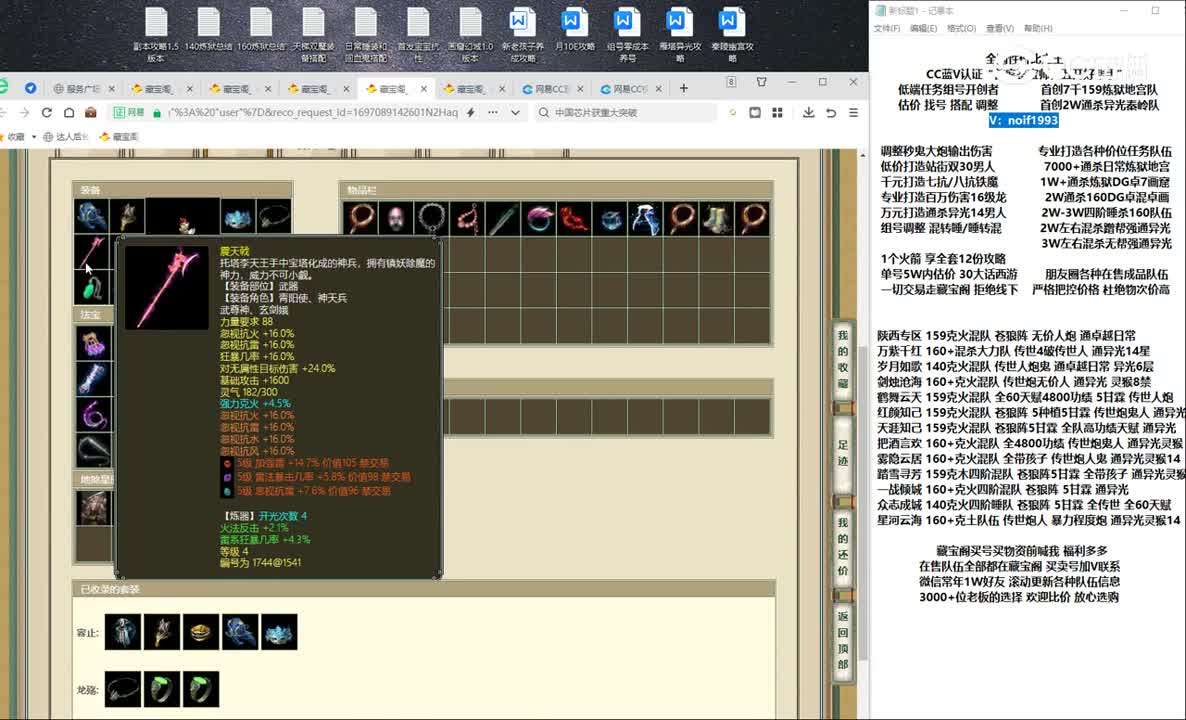The image size is (1186, 720).
Task: Expand the 收藏 bookmarks dropdown arrow
Action: click(x=34, y=137)
